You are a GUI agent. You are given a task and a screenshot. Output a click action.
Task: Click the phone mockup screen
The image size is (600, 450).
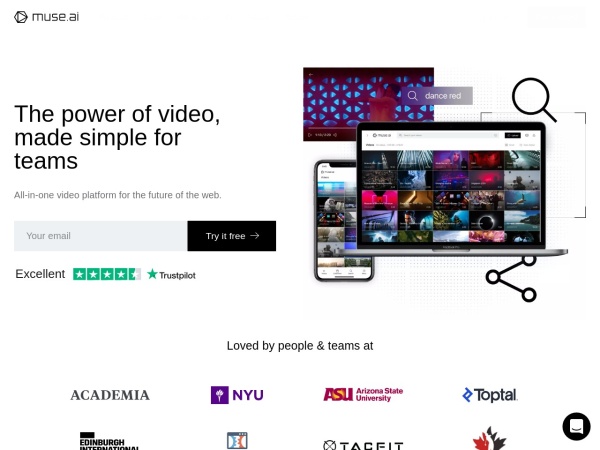click(344, 220)
